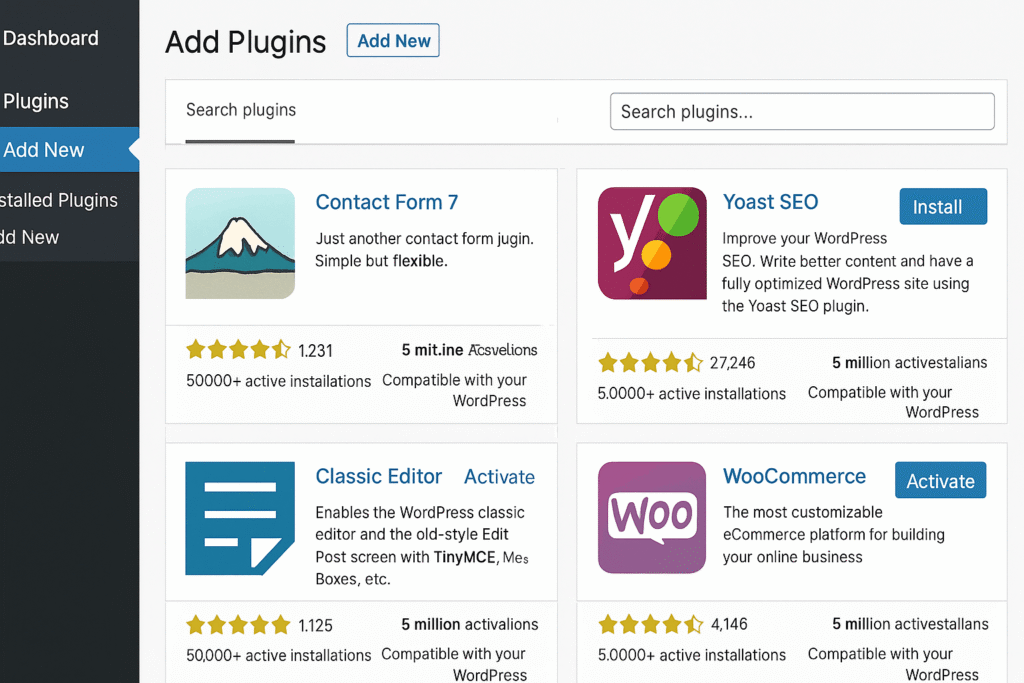Screen dimensions: 1024x683
Task: Click the Classic Editor document icon
Action: [240, 518]
